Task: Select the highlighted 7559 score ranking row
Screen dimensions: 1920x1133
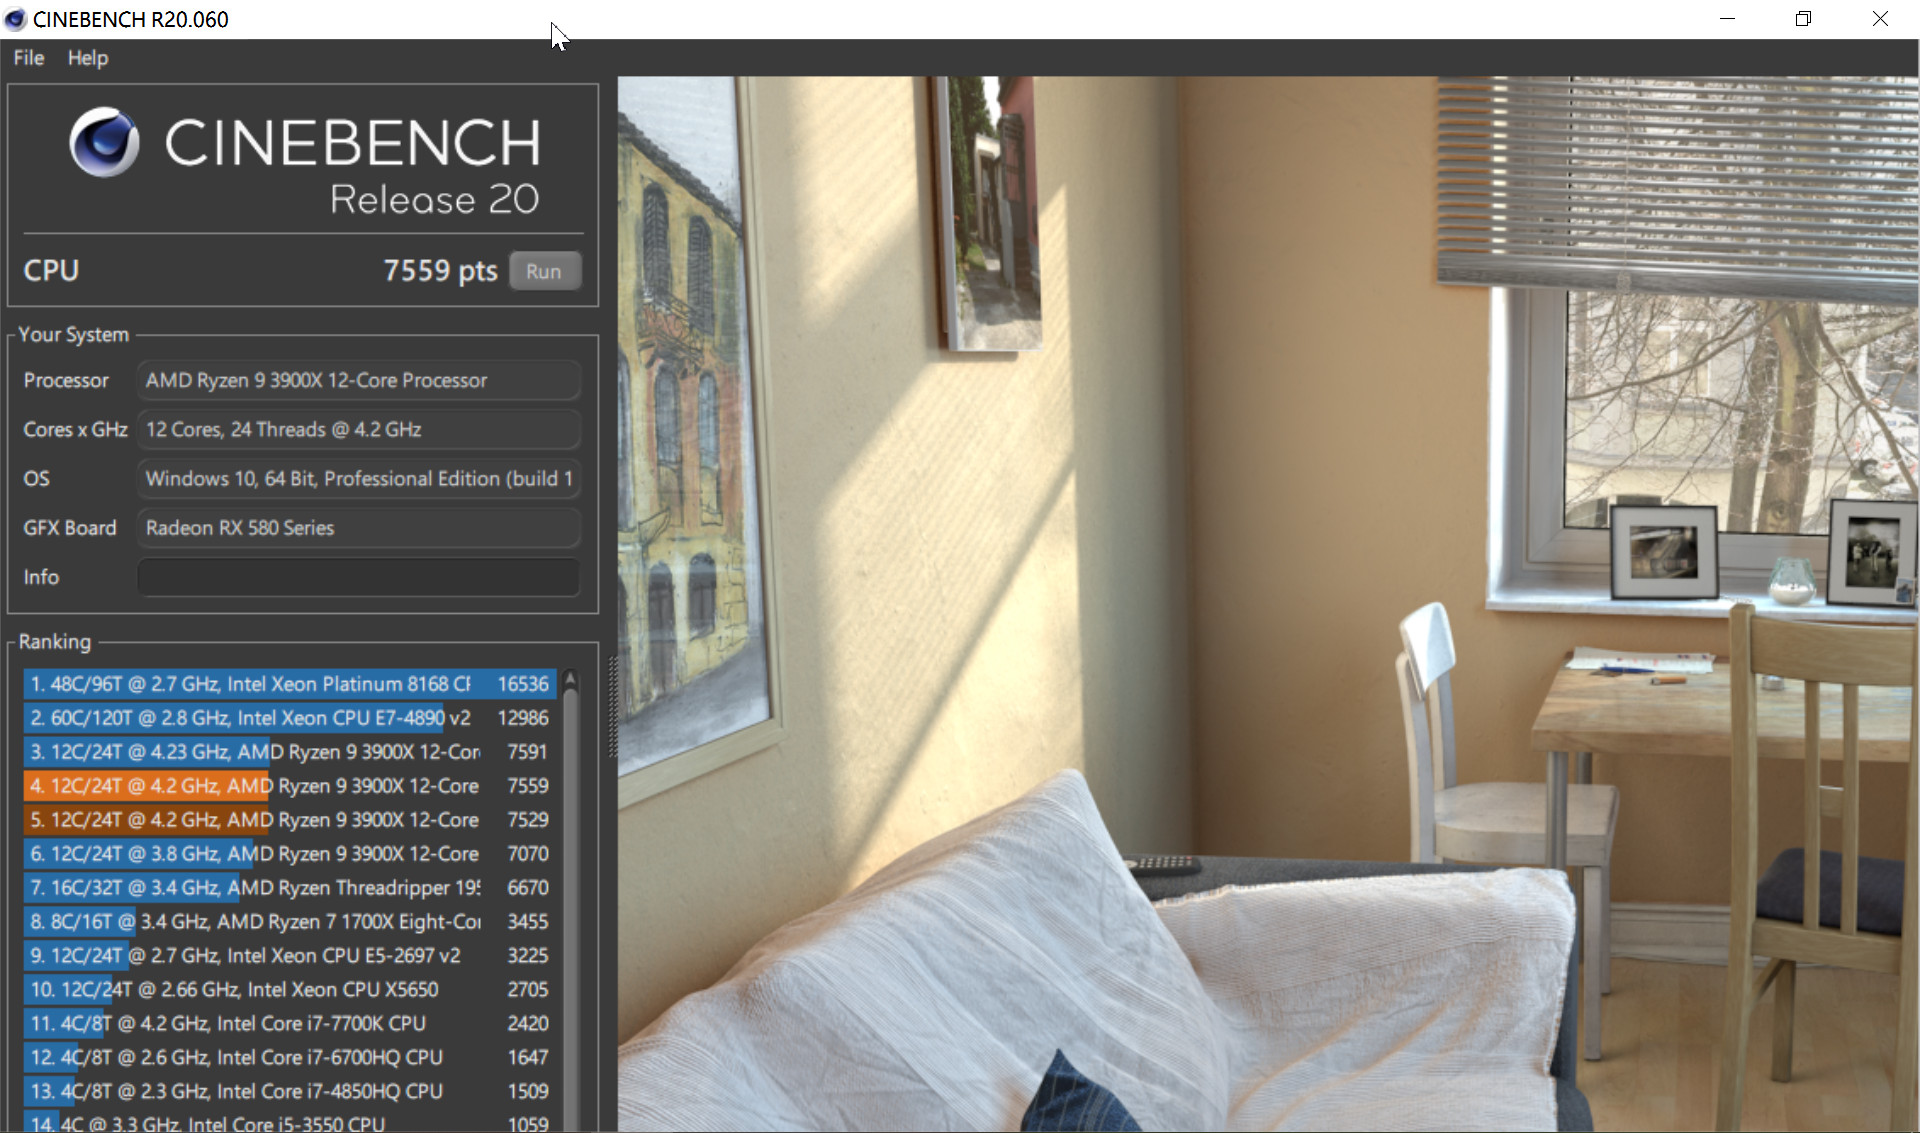Action: (288, 786)
